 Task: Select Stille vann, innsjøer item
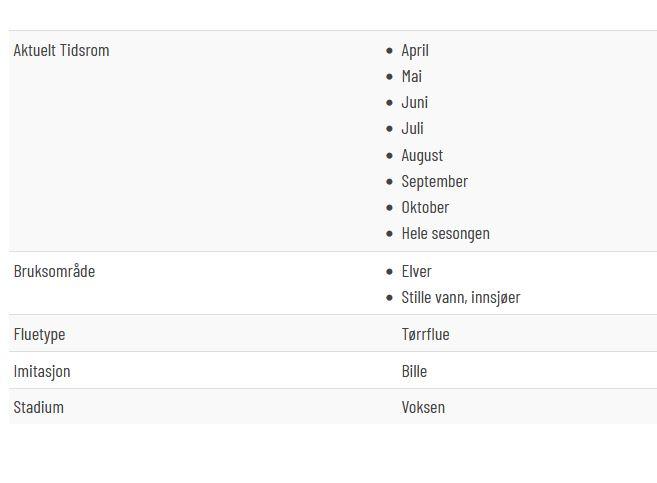[x=460, y=297]
